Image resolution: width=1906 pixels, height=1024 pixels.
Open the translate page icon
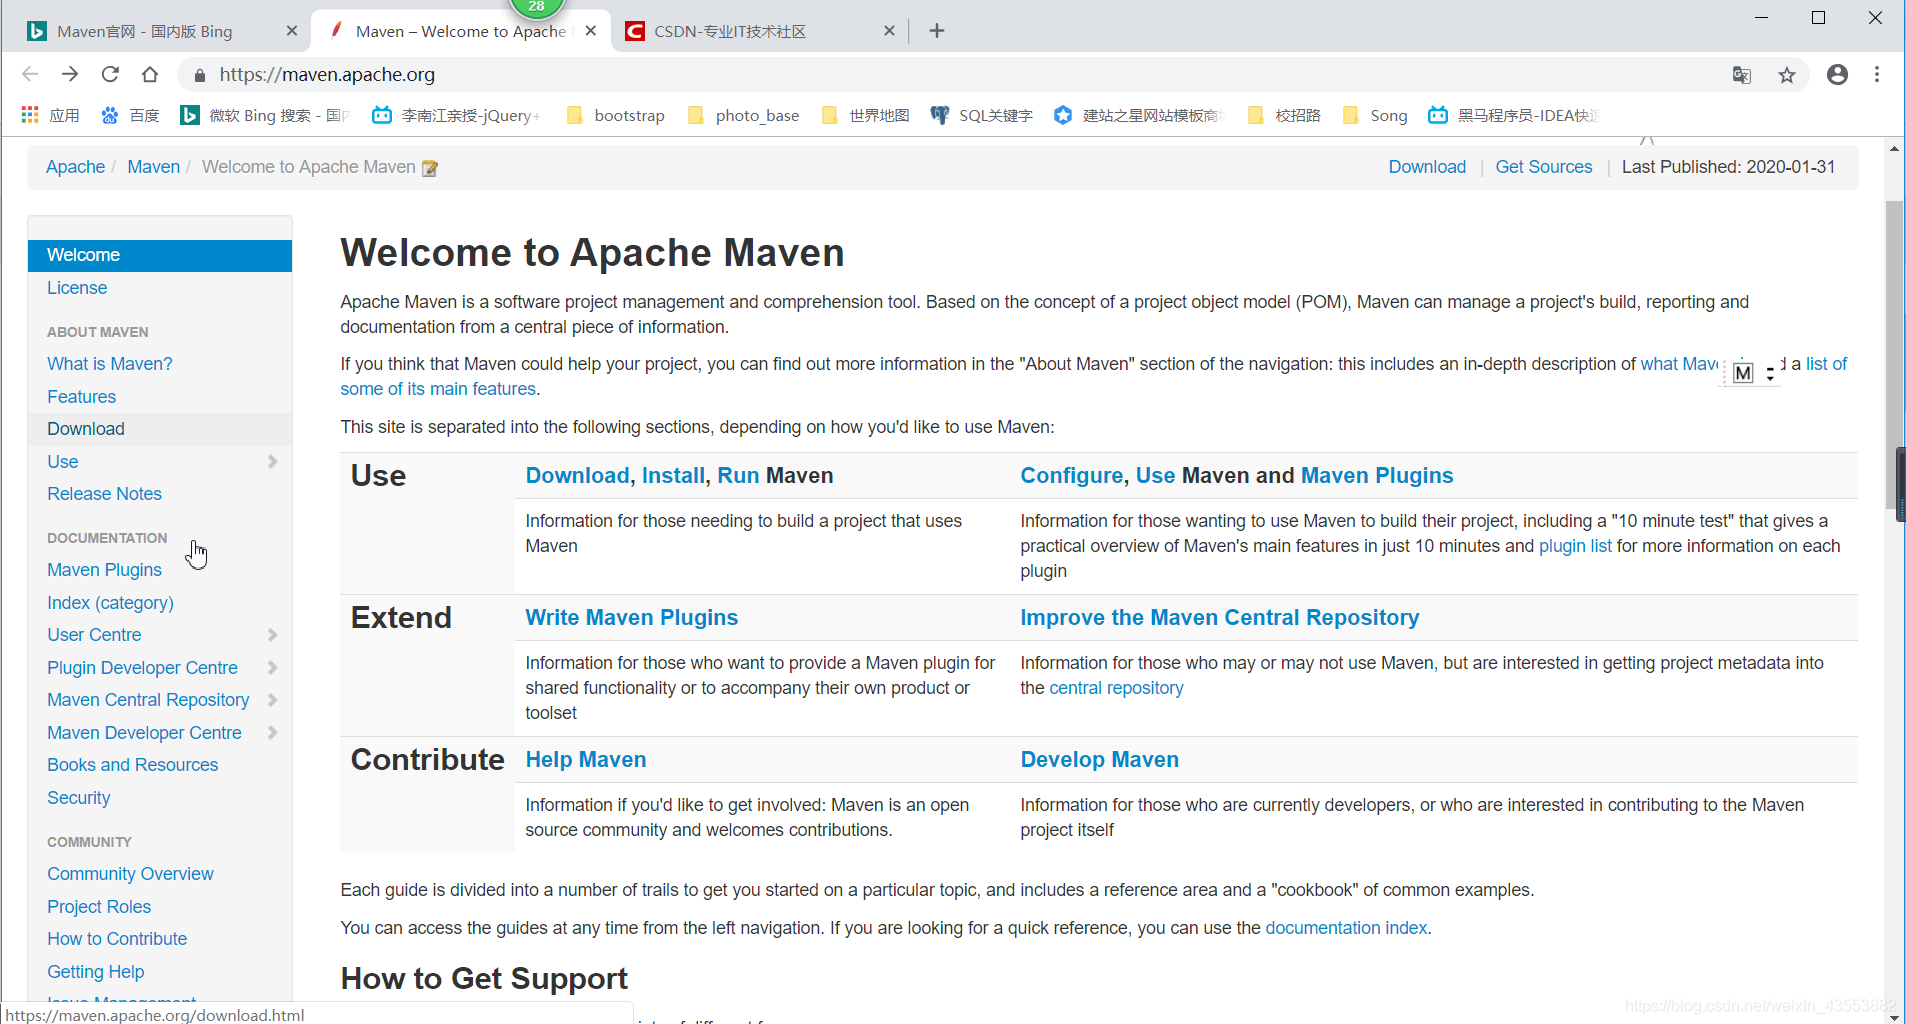pyautogui.click(x=1742, y=75)
